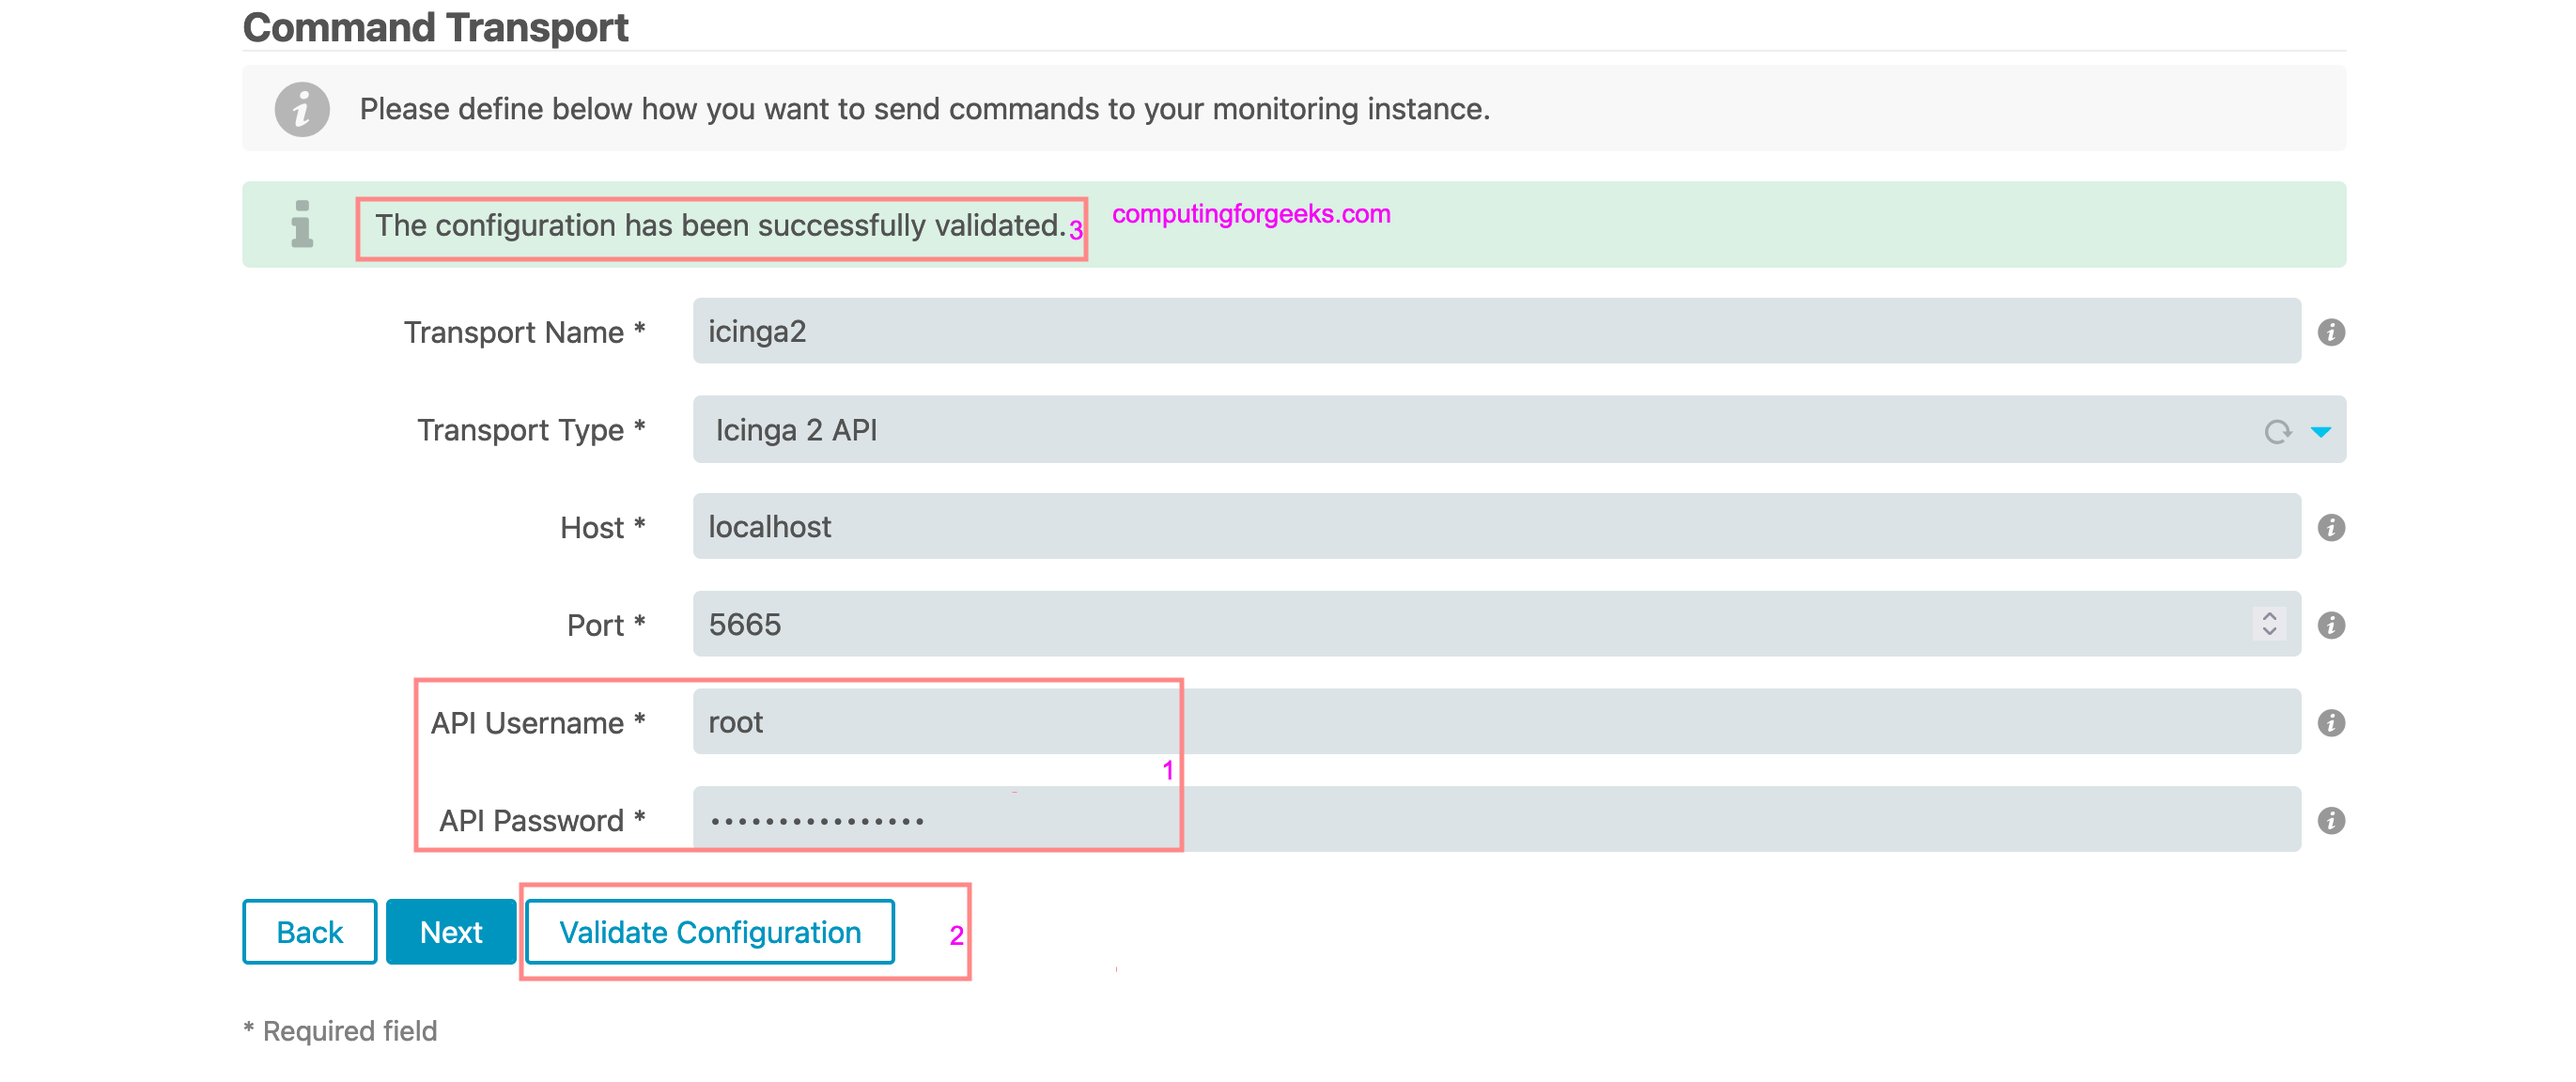Proceed with the Next button
The image size is (2576, 1082).
point(451,932)
